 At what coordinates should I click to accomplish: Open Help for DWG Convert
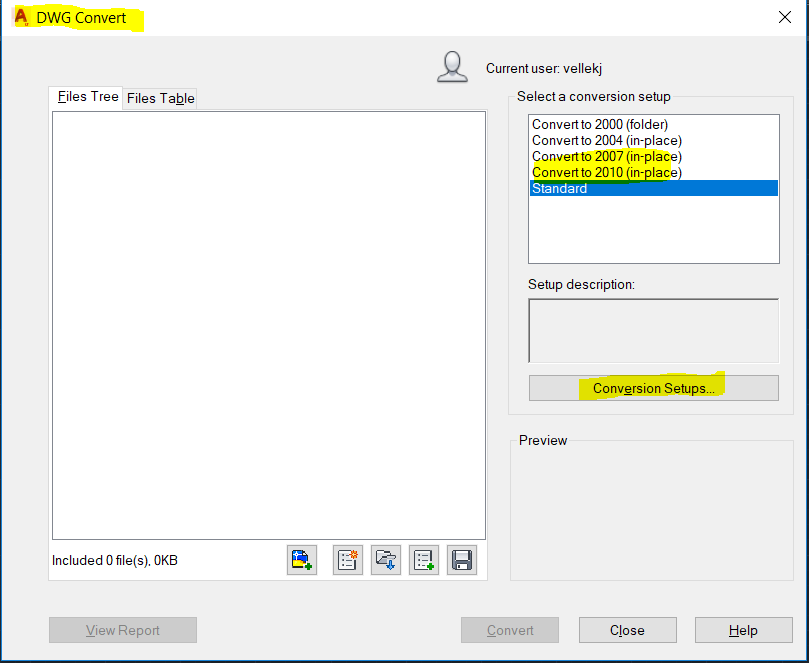click(743, 630)
